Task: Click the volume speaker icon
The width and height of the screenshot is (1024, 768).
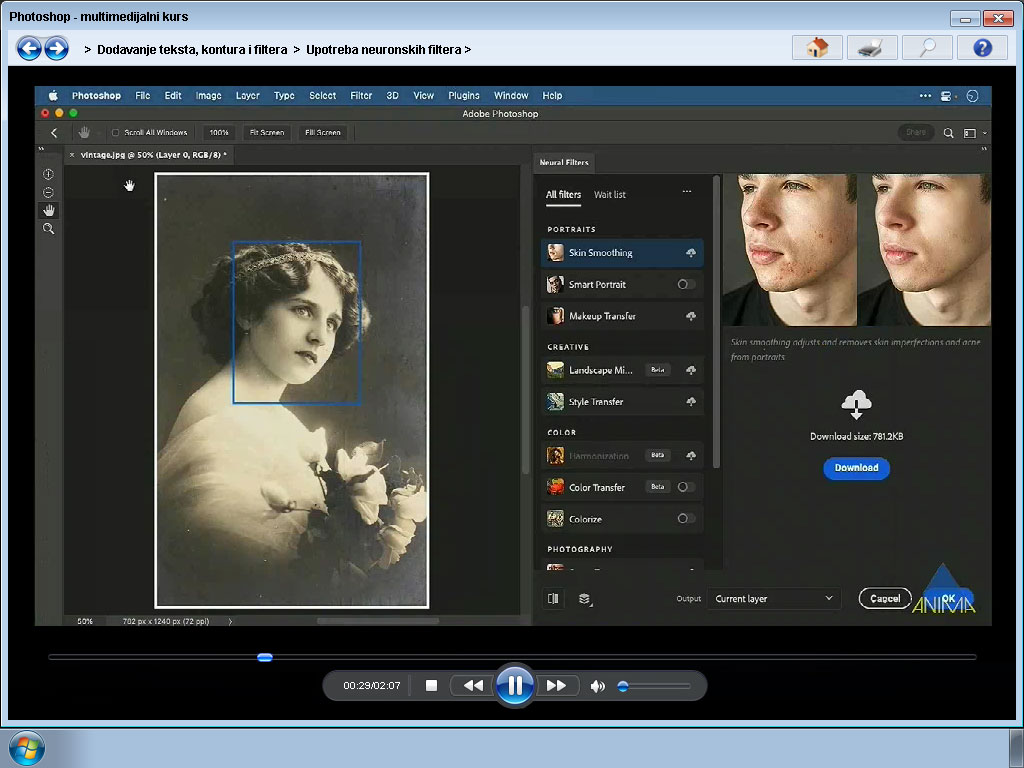Action: pos(597,686)
